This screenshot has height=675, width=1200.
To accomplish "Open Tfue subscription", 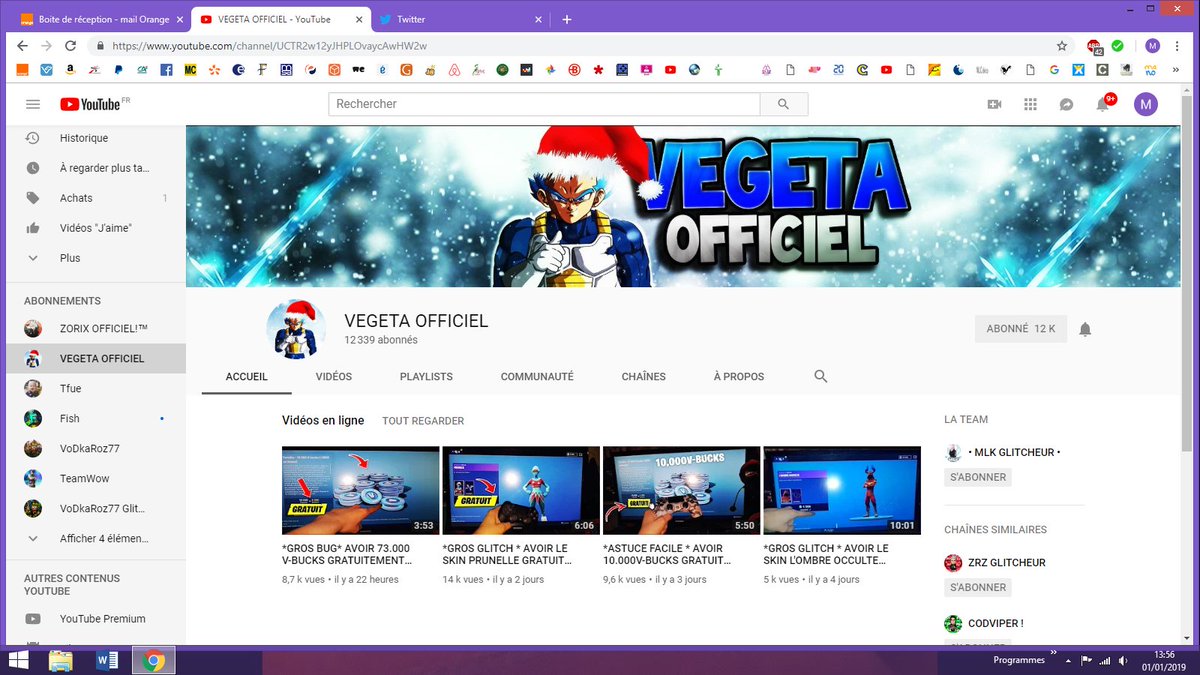I will 94,388.
